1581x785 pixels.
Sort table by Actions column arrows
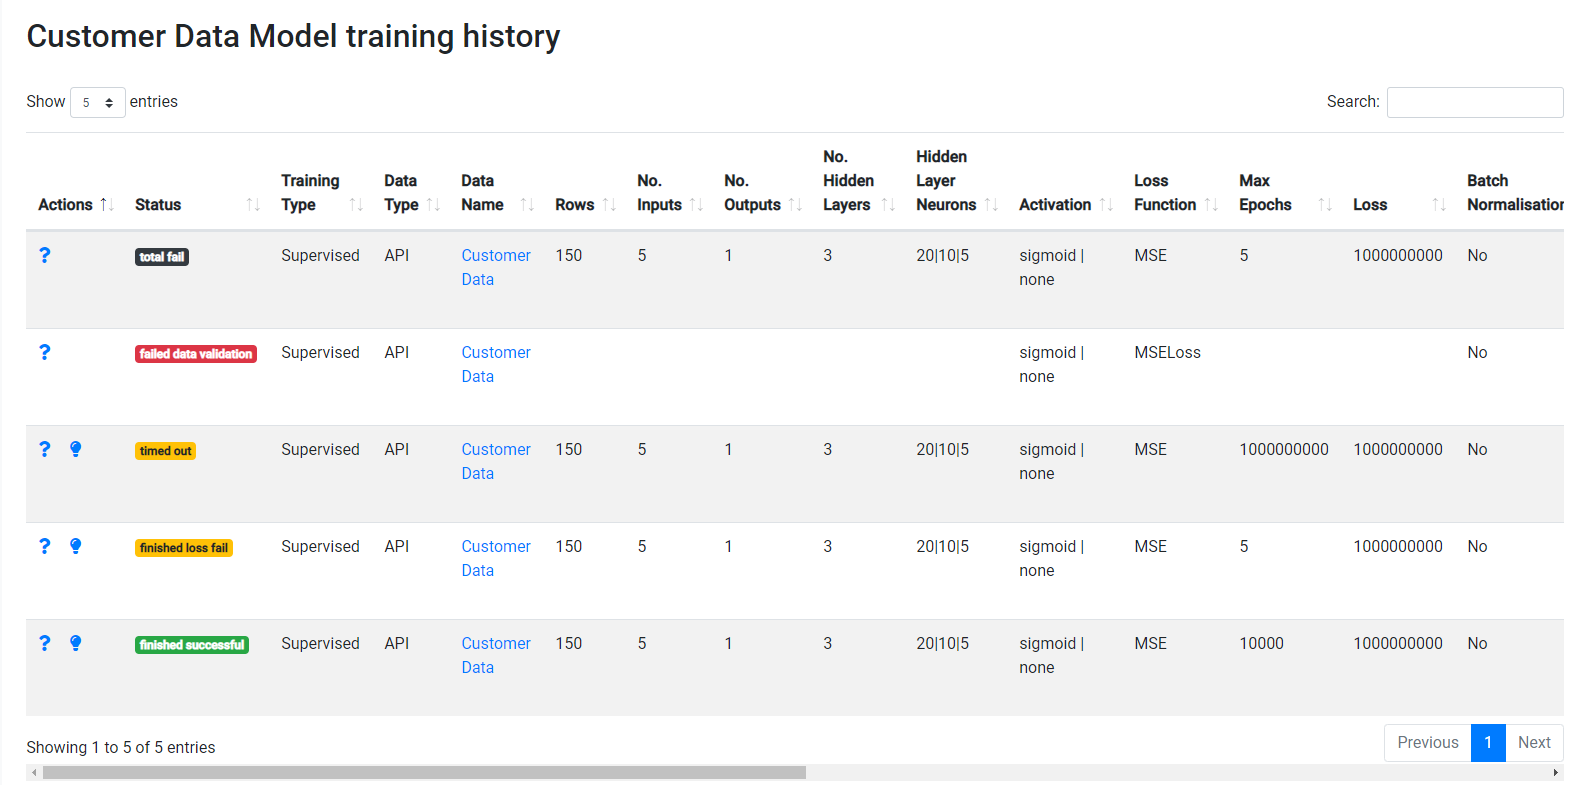click(x=107, y=204)
